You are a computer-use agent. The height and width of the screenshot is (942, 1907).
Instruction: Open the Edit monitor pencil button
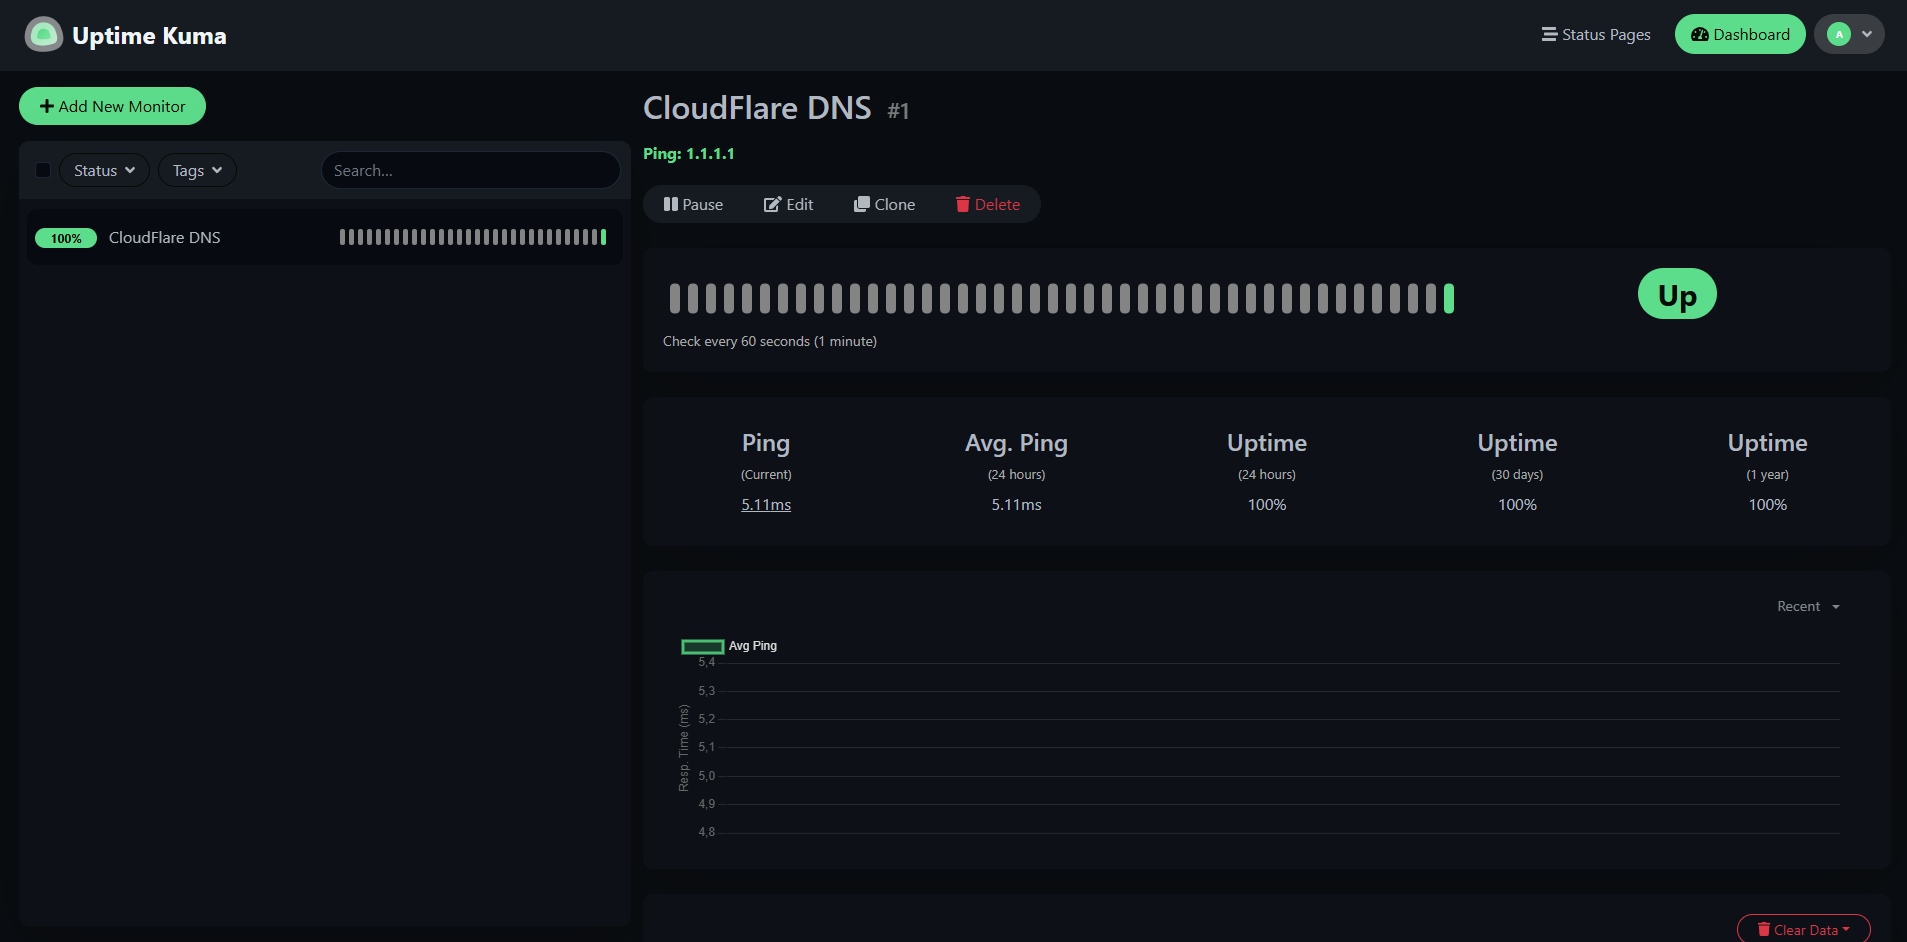coord(788,204)
